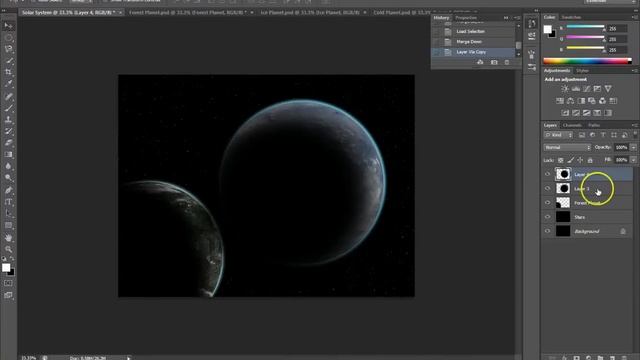This screenshot has width=640, height=360.
Task: Hide the Background layer
Action: pos(548,231)
